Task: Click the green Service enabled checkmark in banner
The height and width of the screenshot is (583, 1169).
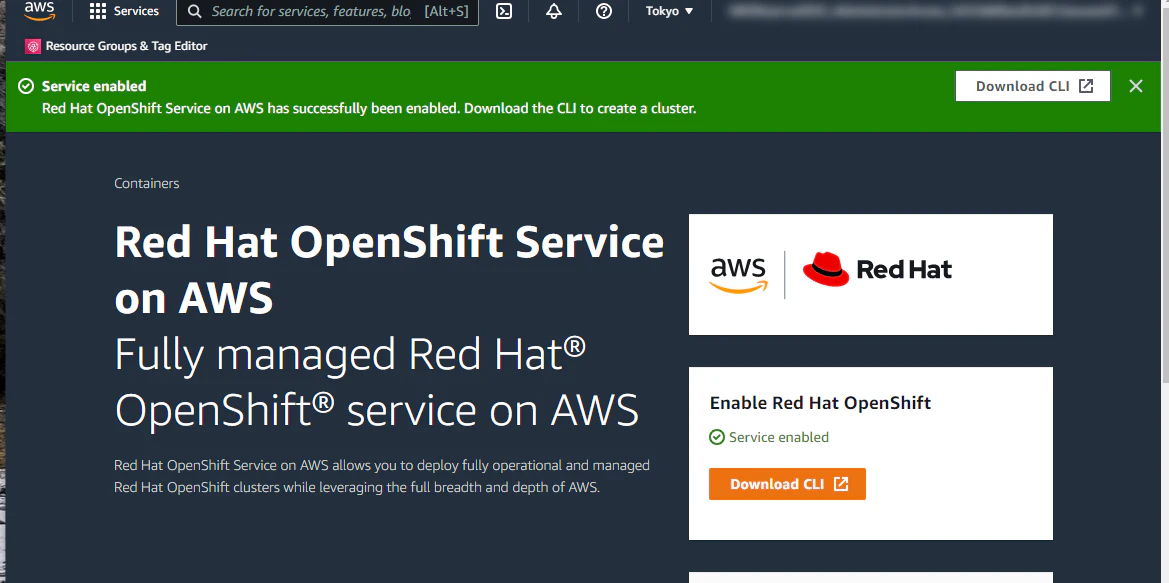Action: pyautogui.click(x=26, y=86)
